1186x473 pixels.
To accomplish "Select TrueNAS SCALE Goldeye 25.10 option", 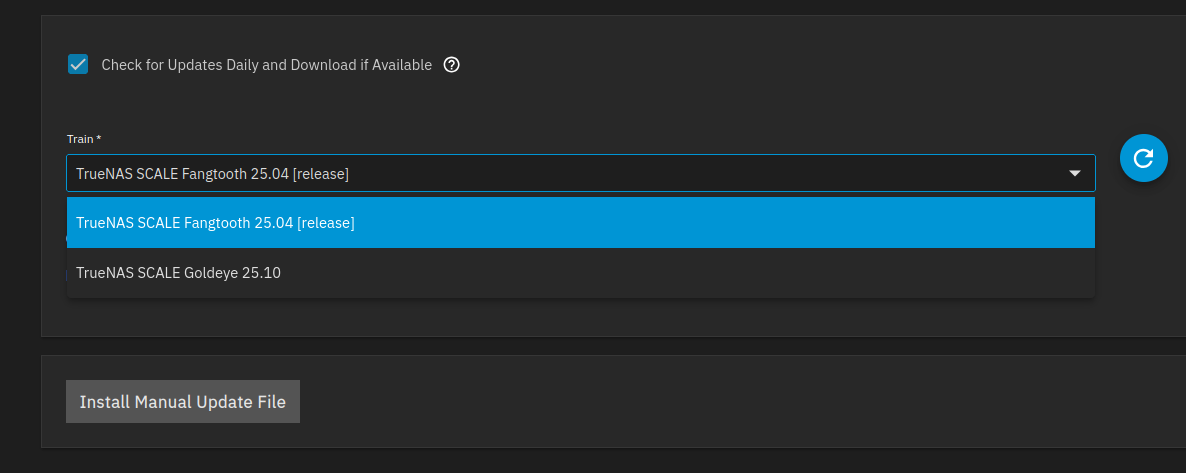I will pos(178,272).
